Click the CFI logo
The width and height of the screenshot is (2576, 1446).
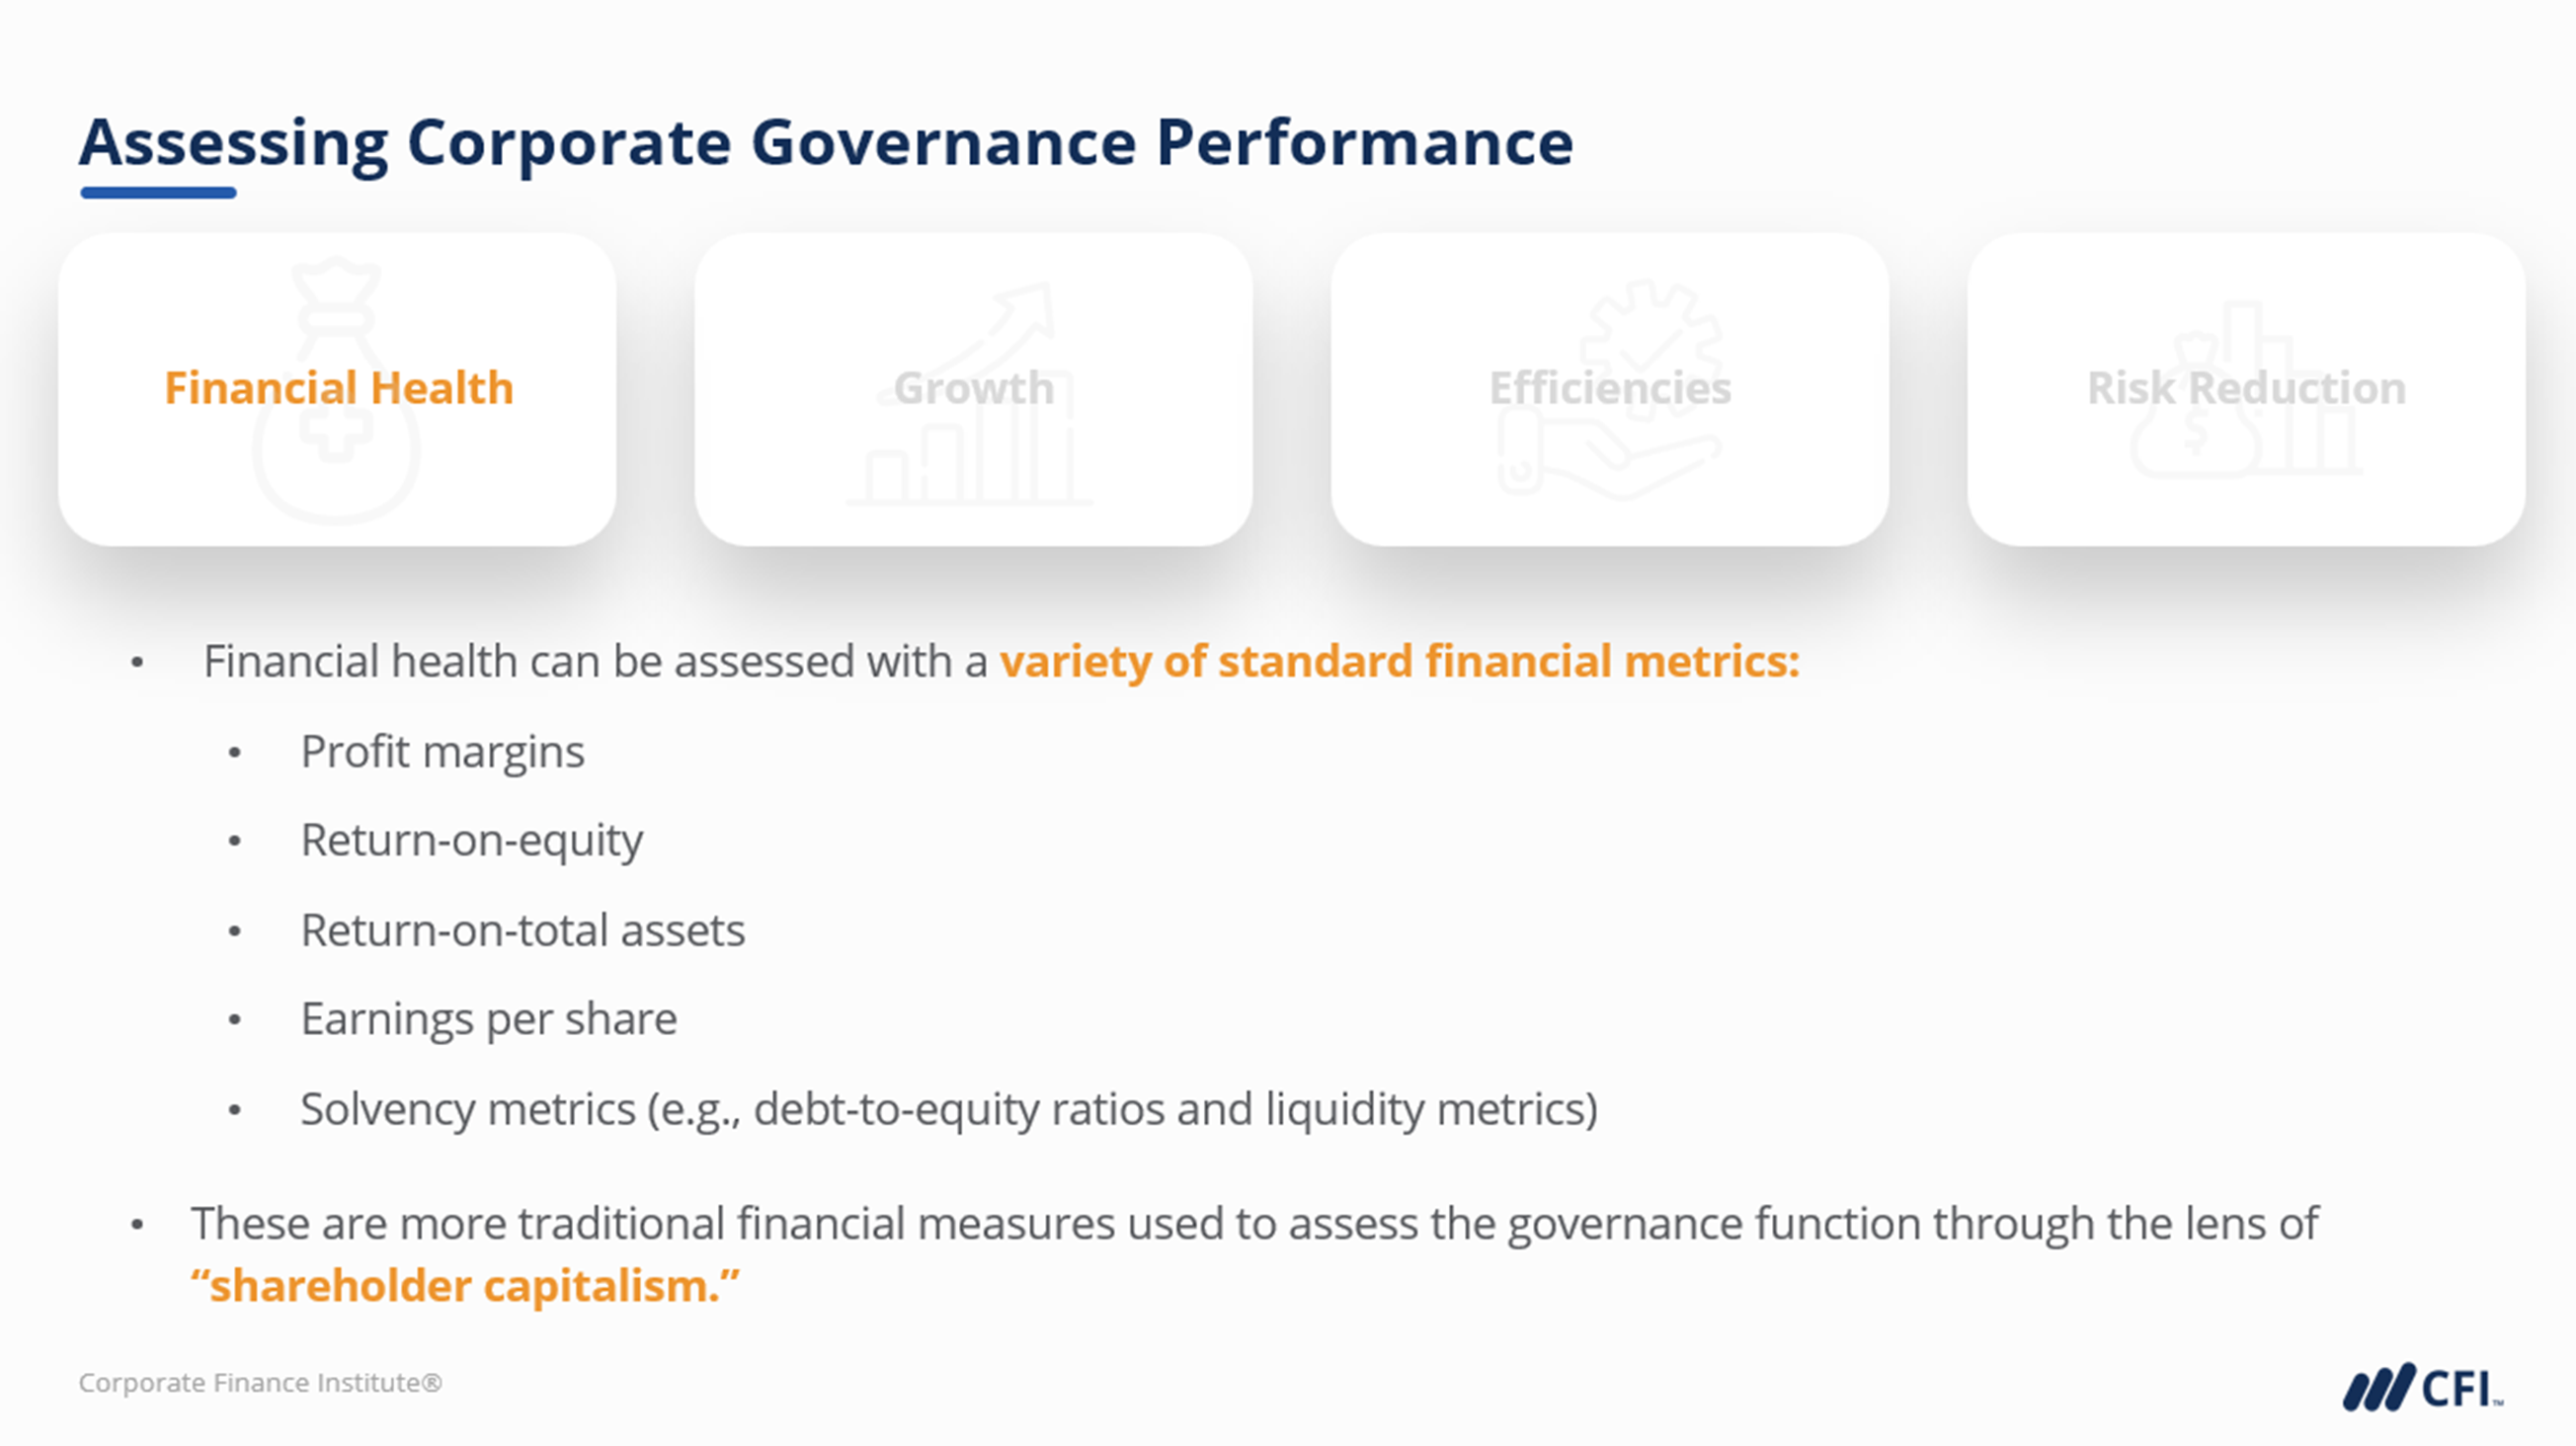point(2422,1387)
